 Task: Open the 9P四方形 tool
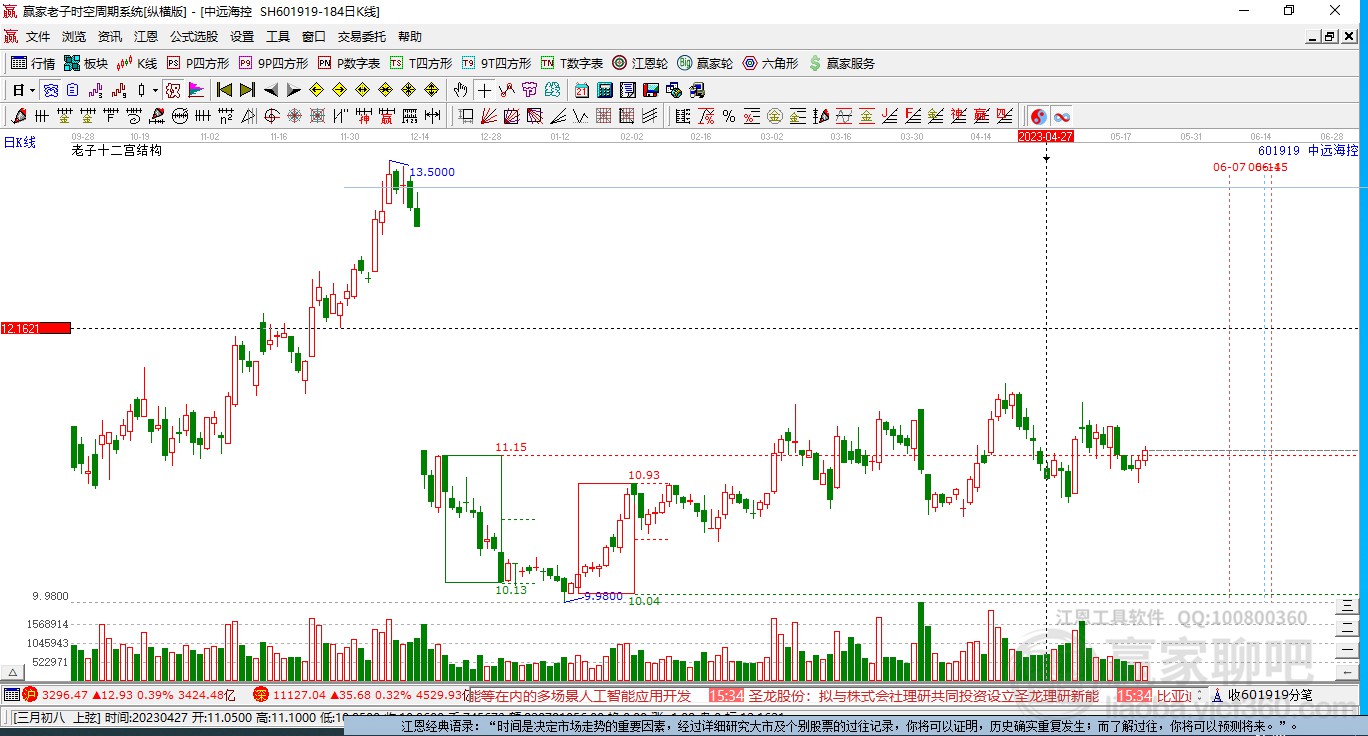tap(273, 63)
